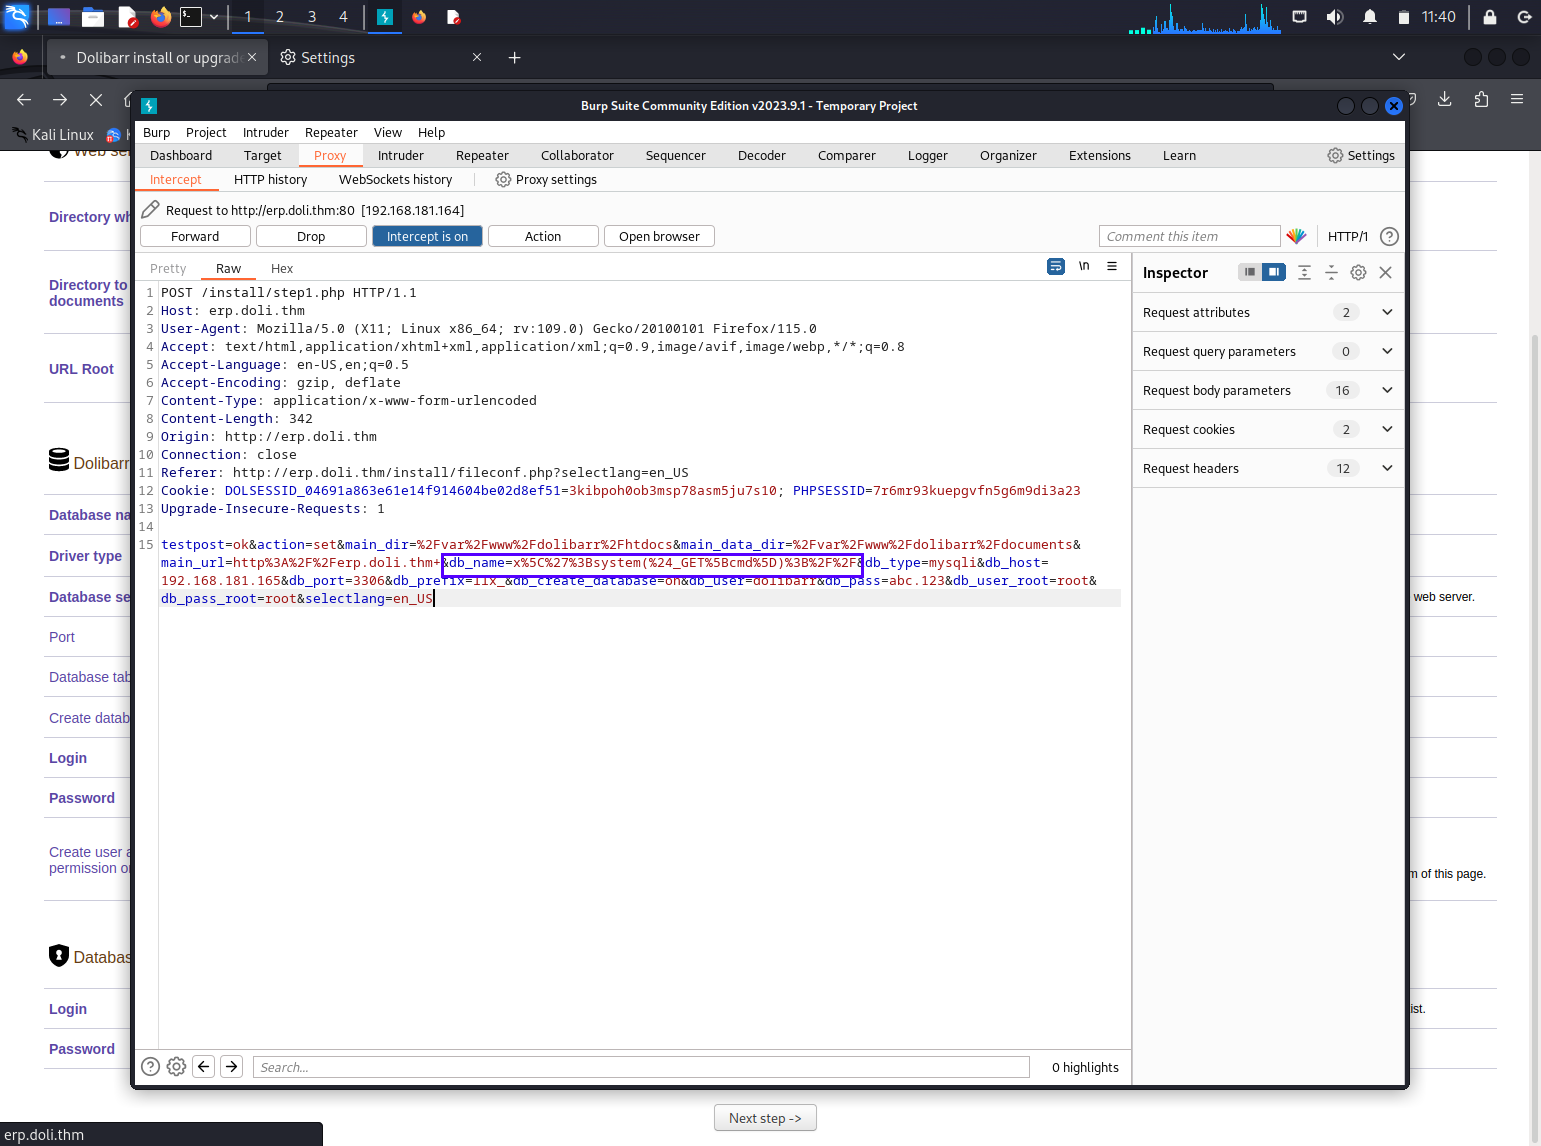Viewport: 1541px width, 1146px height.
Task: Collapse all Inspector sections icon
Action: [1331, 272]
